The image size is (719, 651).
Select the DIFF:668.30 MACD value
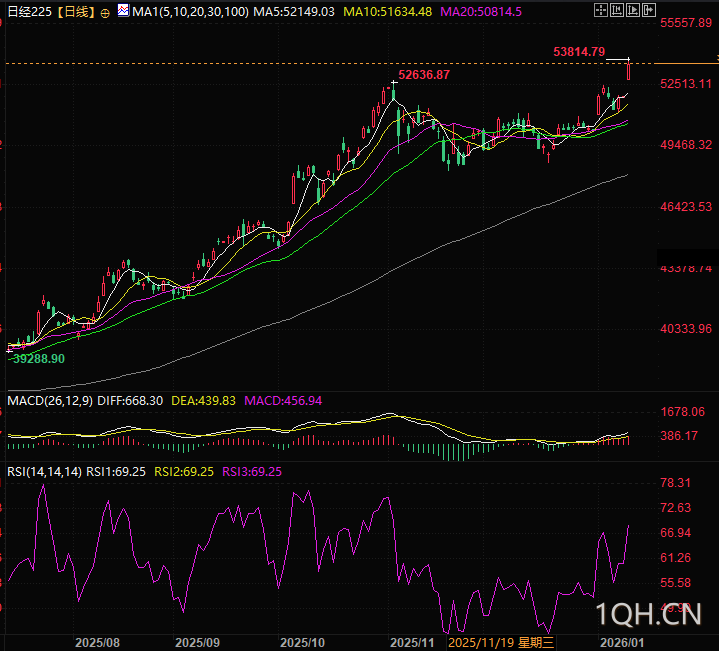click(x=130, y=400)
